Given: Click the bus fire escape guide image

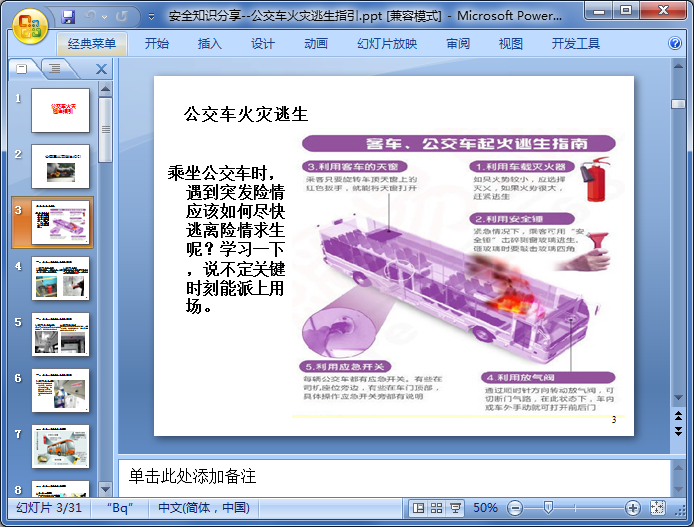Looking at the screenshot, I should click(458, 274).
